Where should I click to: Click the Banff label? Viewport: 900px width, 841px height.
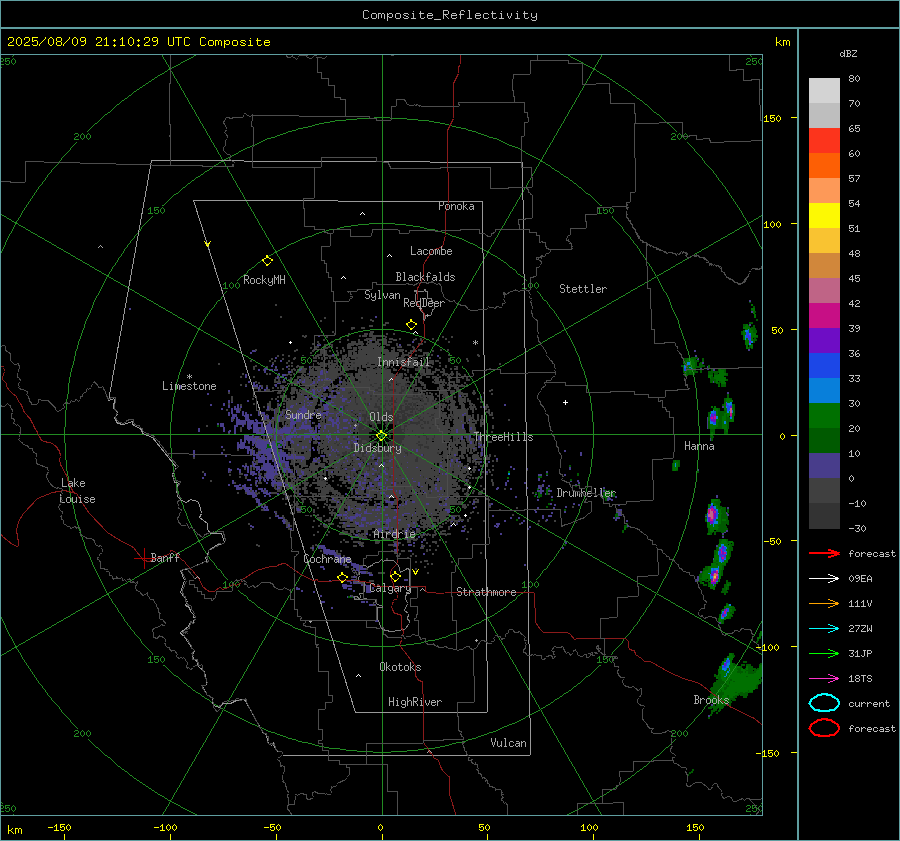click(x=165, y=557)
